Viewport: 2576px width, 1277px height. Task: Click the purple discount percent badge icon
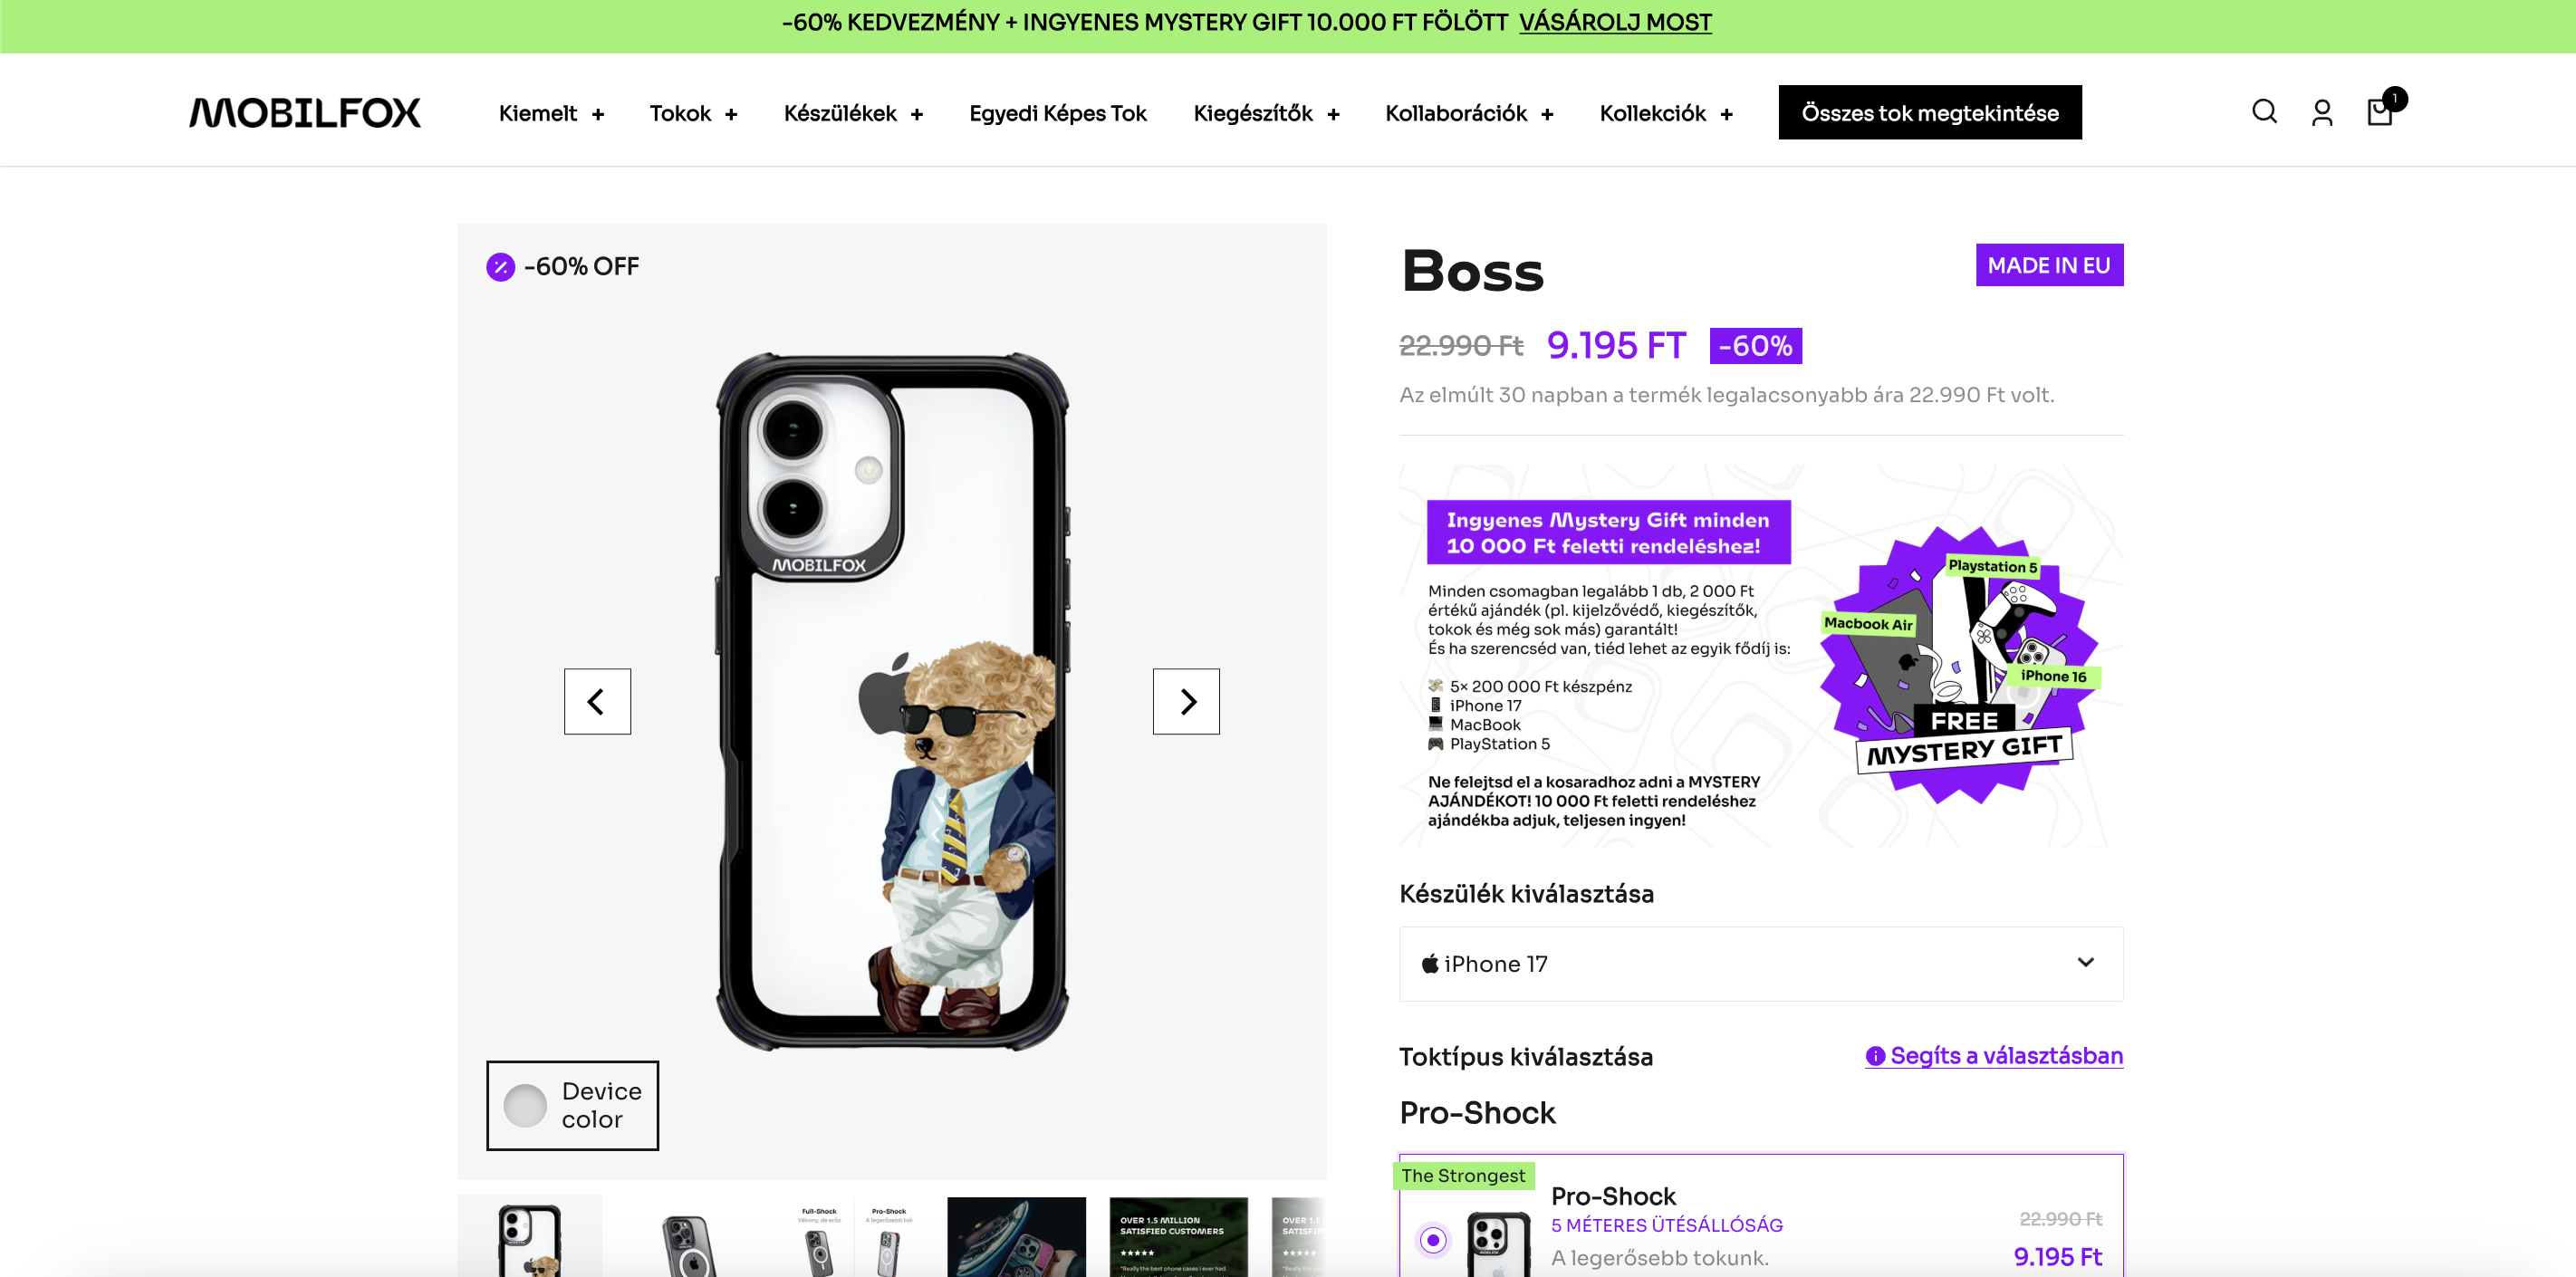pyautogui.click(x=501, y=267)
